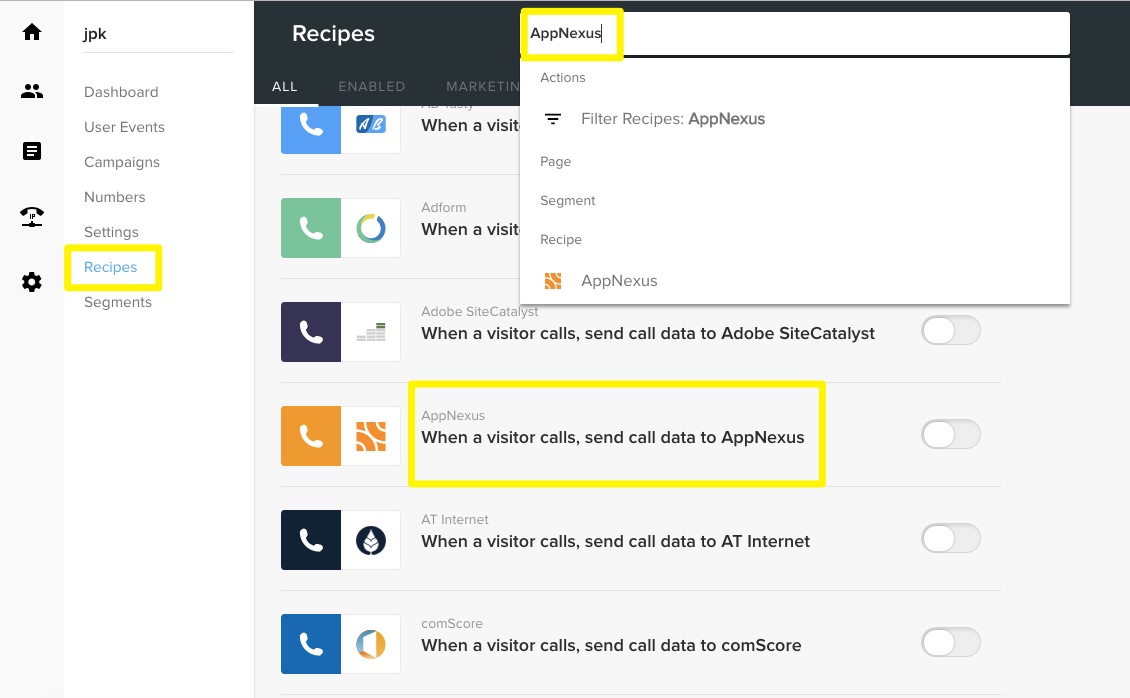Viewport: 1130px width, 698px height.
Task: Click the Adobe SiteCatalyst purple phone icon
Action: 311,332
